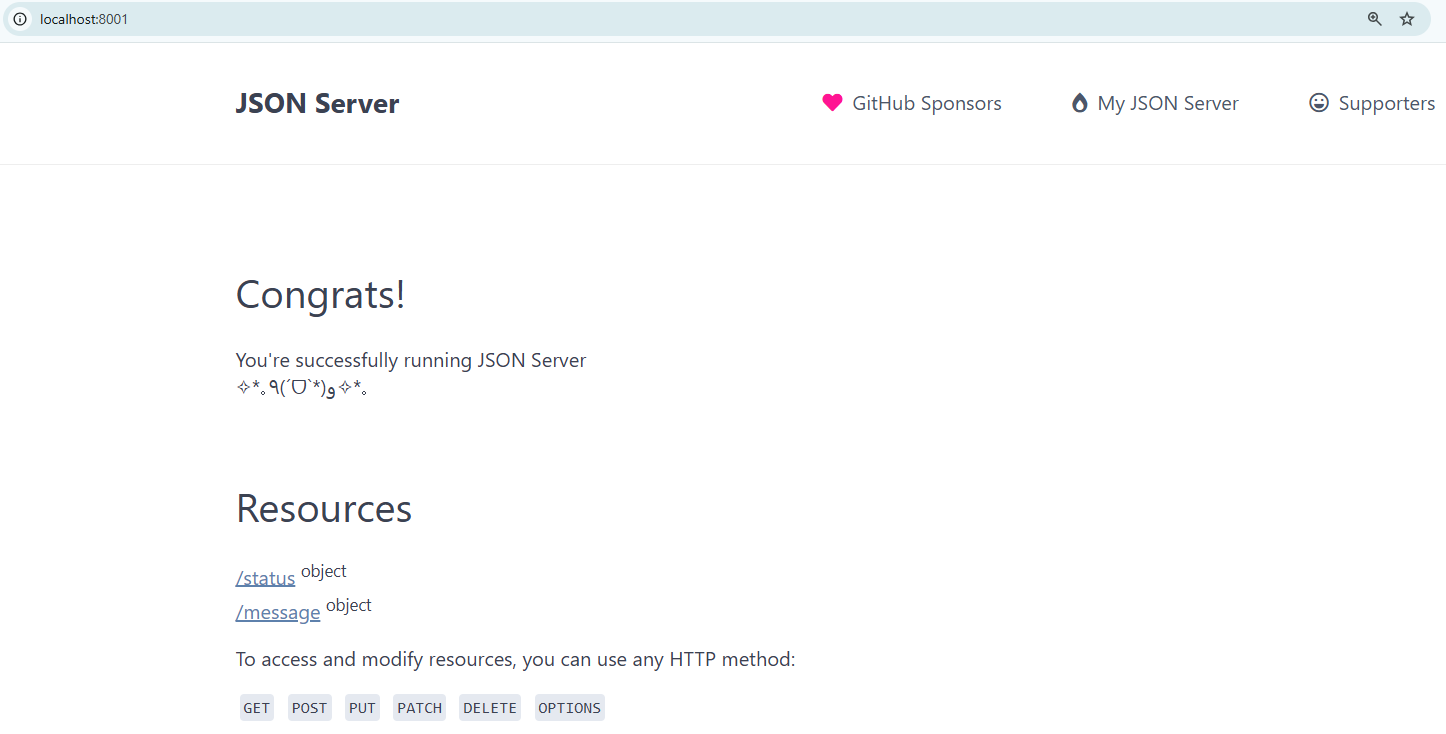
Task: Click the smiley icon beside Supporters
Action: point(1319,103)
